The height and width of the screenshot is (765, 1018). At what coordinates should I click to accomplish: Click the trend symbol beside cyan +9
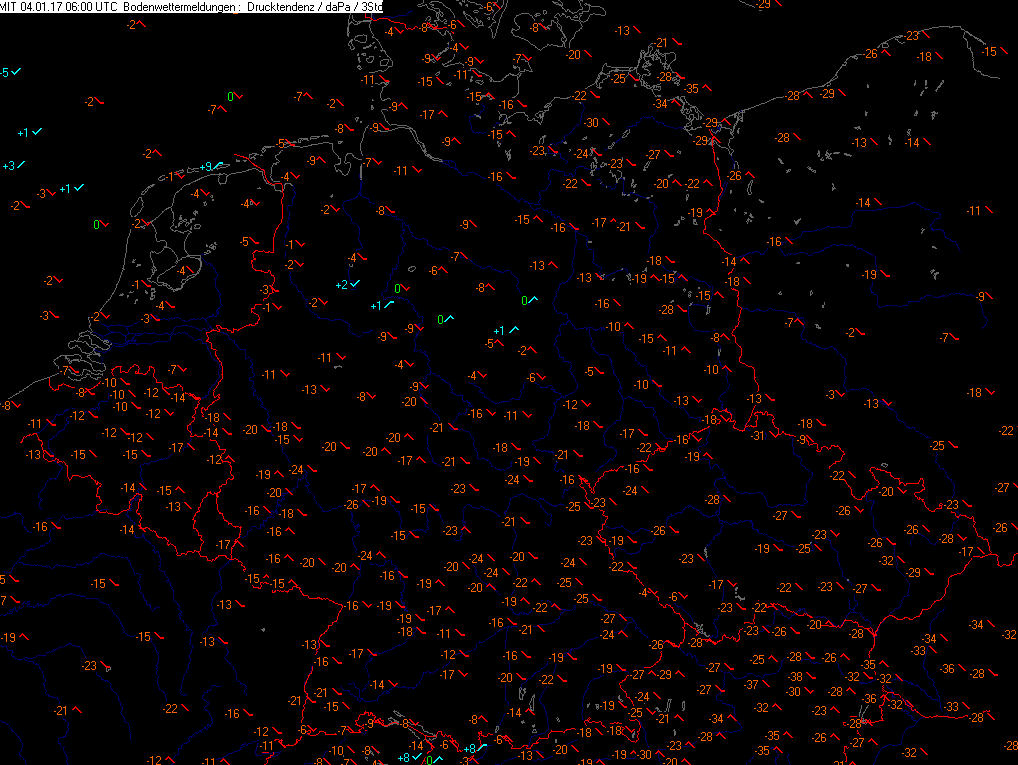point(218,166)
